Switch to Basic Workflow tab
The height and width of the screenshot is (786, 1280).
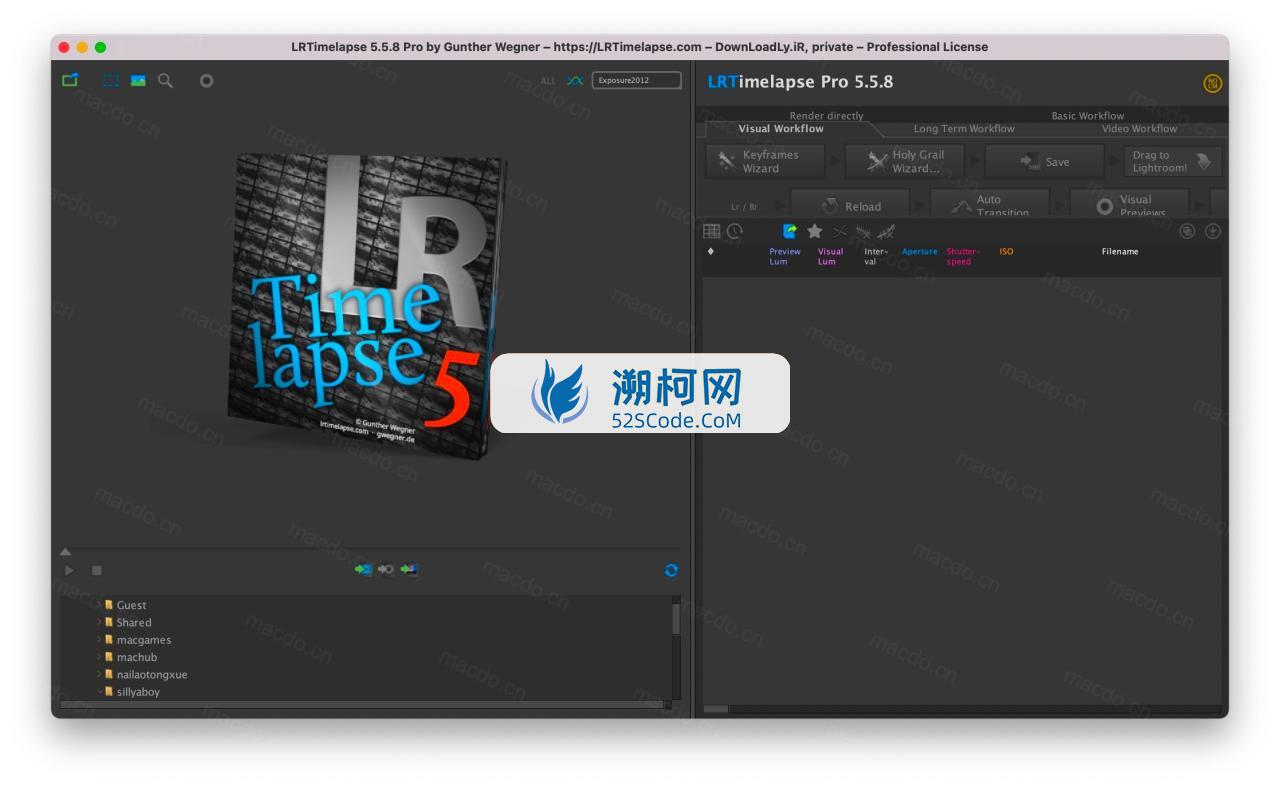click(x=1087, y=116)
